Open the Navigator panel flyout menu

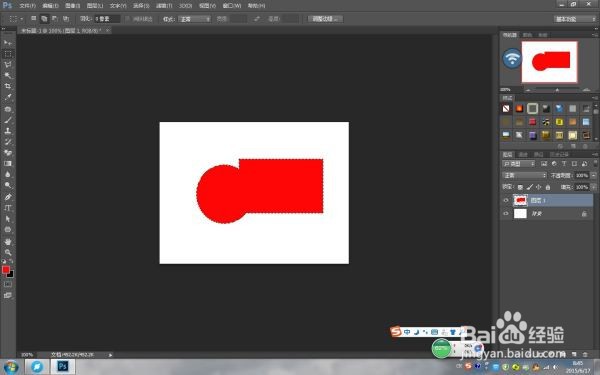click(x=595, y=35)
